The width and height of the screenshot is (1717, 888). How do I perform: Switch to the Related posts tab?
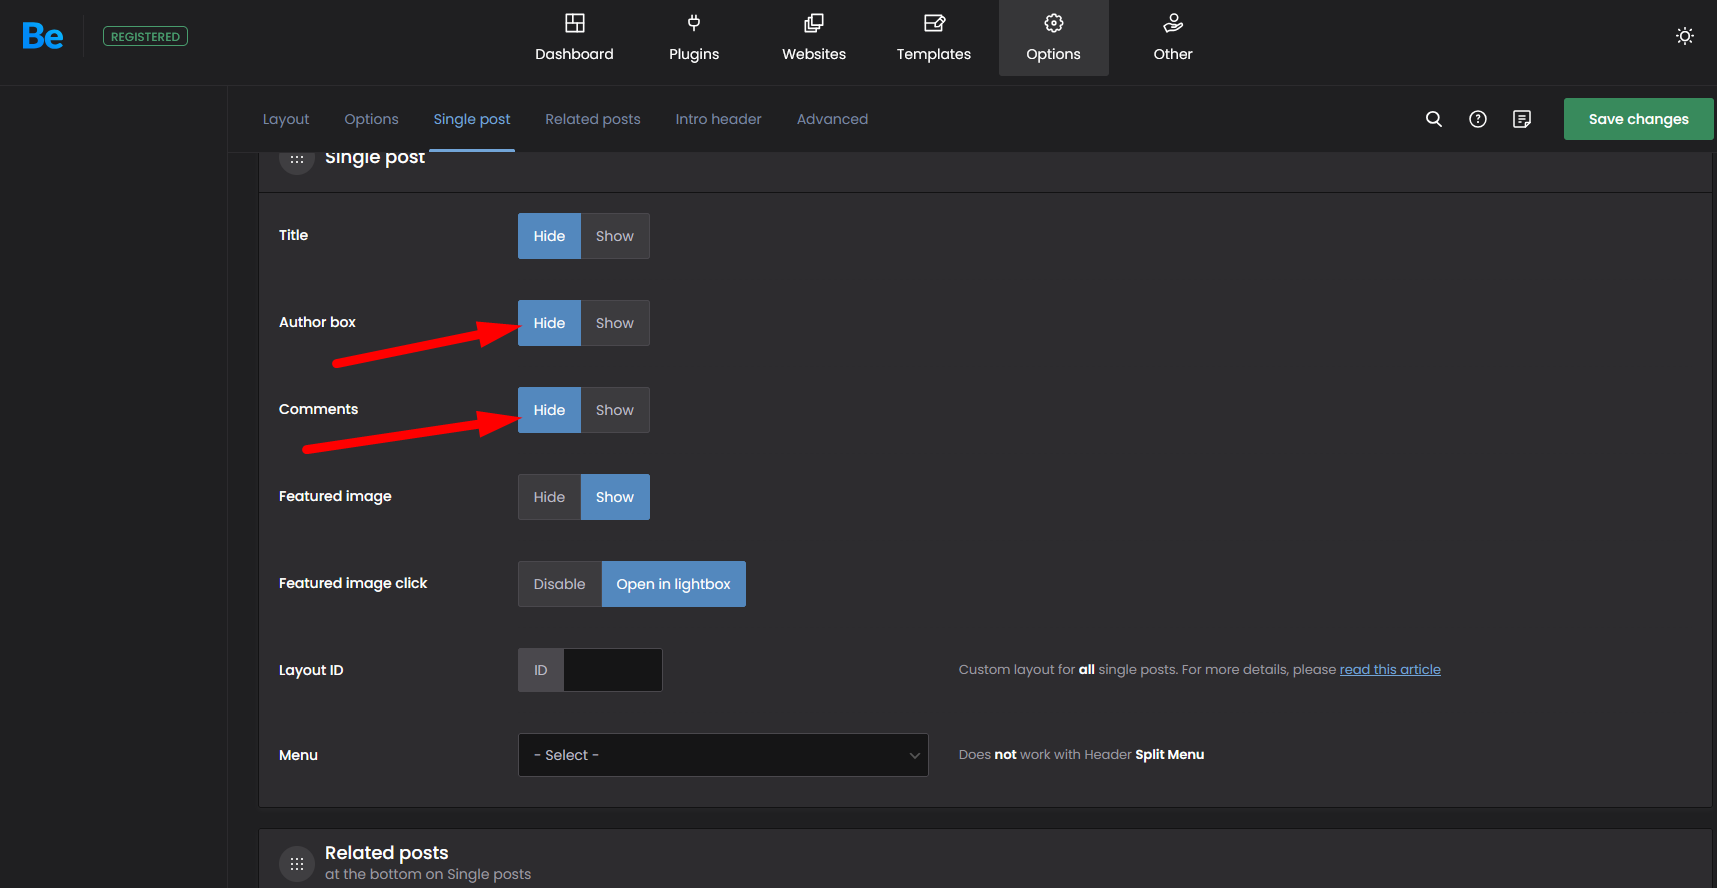click(592, 119)
